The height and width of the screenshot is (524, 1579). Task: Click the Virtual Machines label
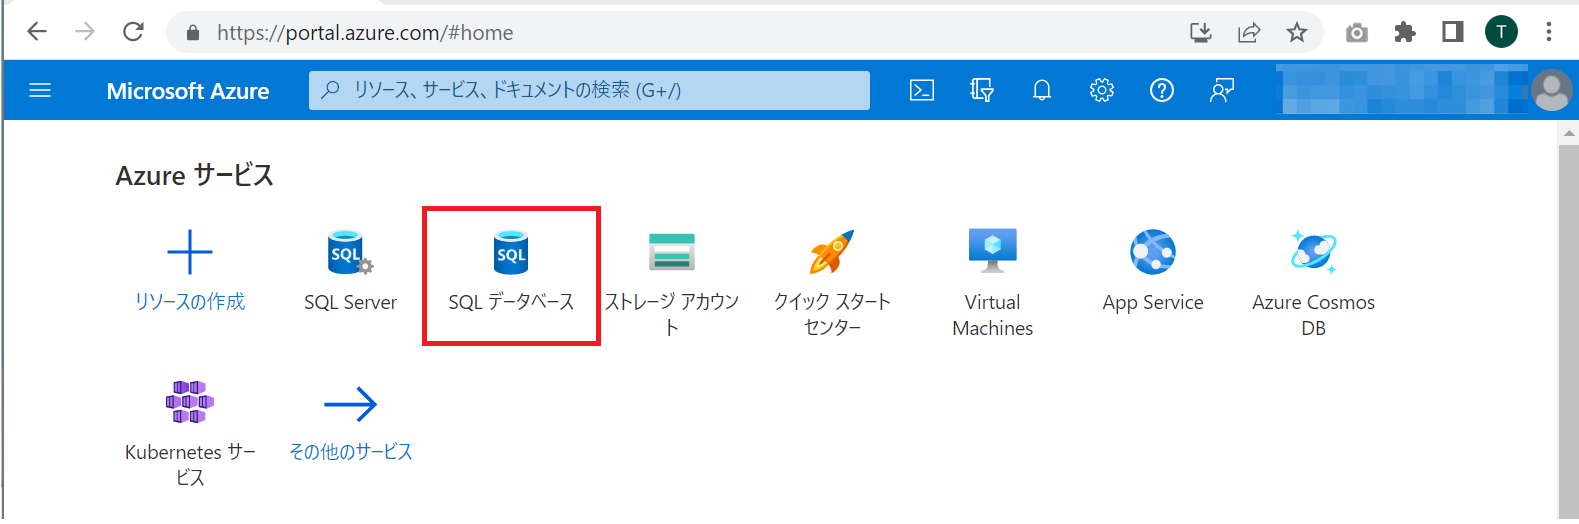993,315
